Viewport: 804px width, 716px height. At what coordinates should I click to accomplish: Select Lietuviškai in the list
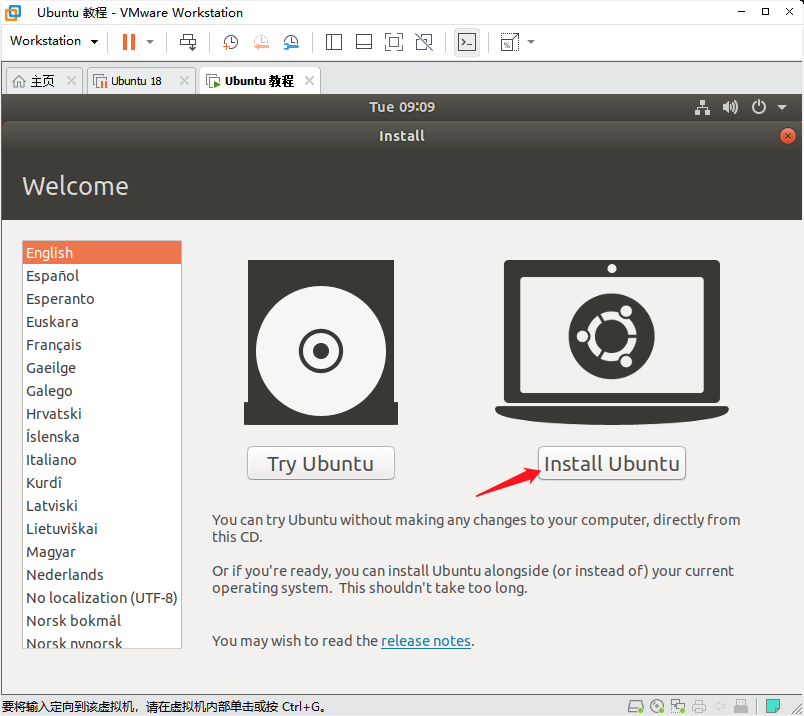[102, 529]
